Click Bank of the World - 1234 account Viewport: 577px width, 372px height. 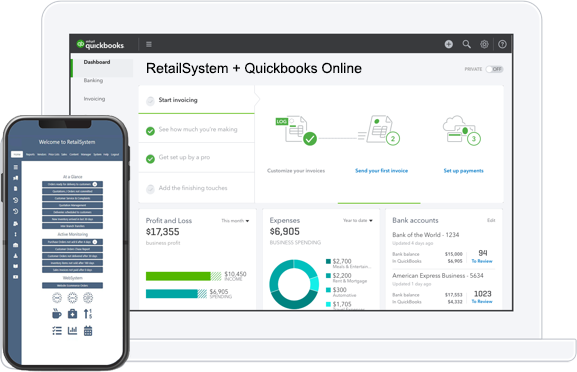[425, 235]
